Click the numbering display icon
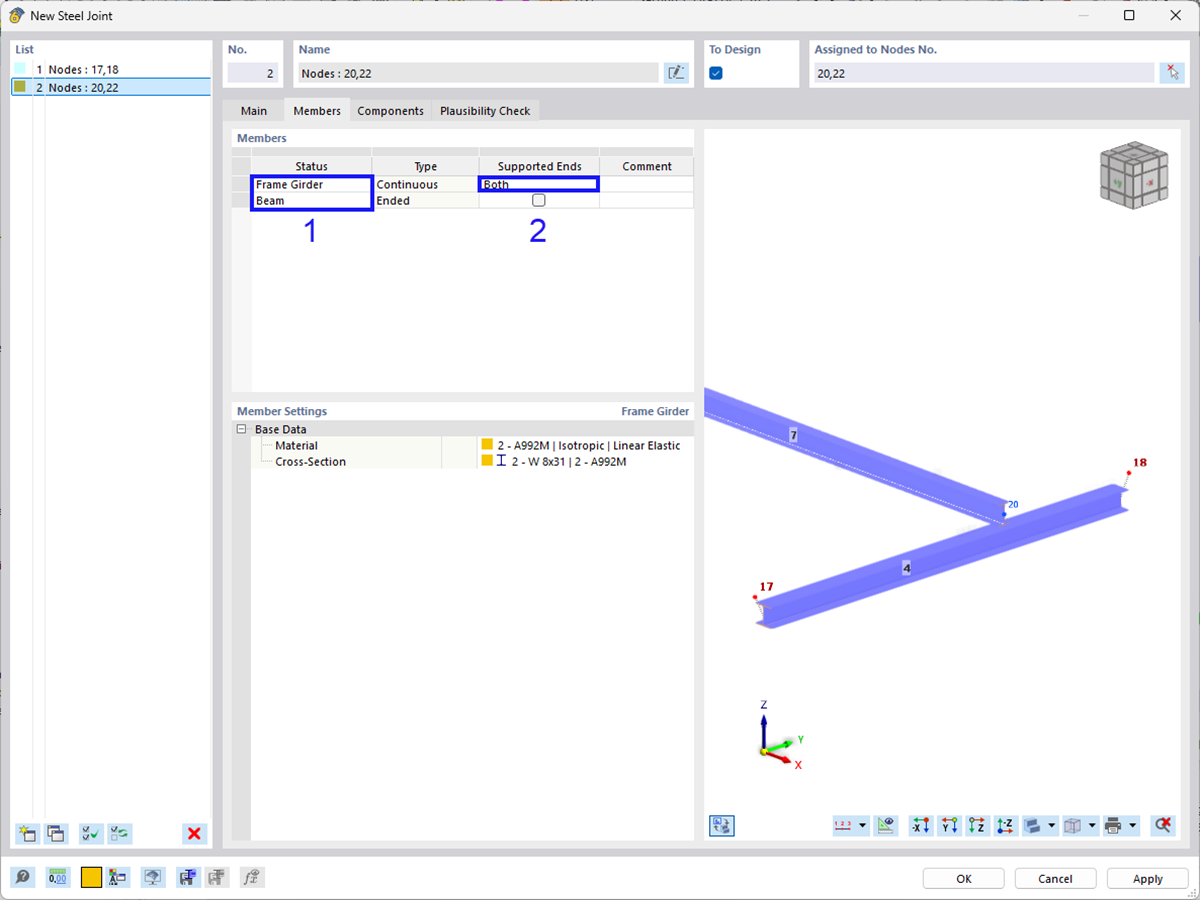The image size is (1200, 900). tap(845, 825)
